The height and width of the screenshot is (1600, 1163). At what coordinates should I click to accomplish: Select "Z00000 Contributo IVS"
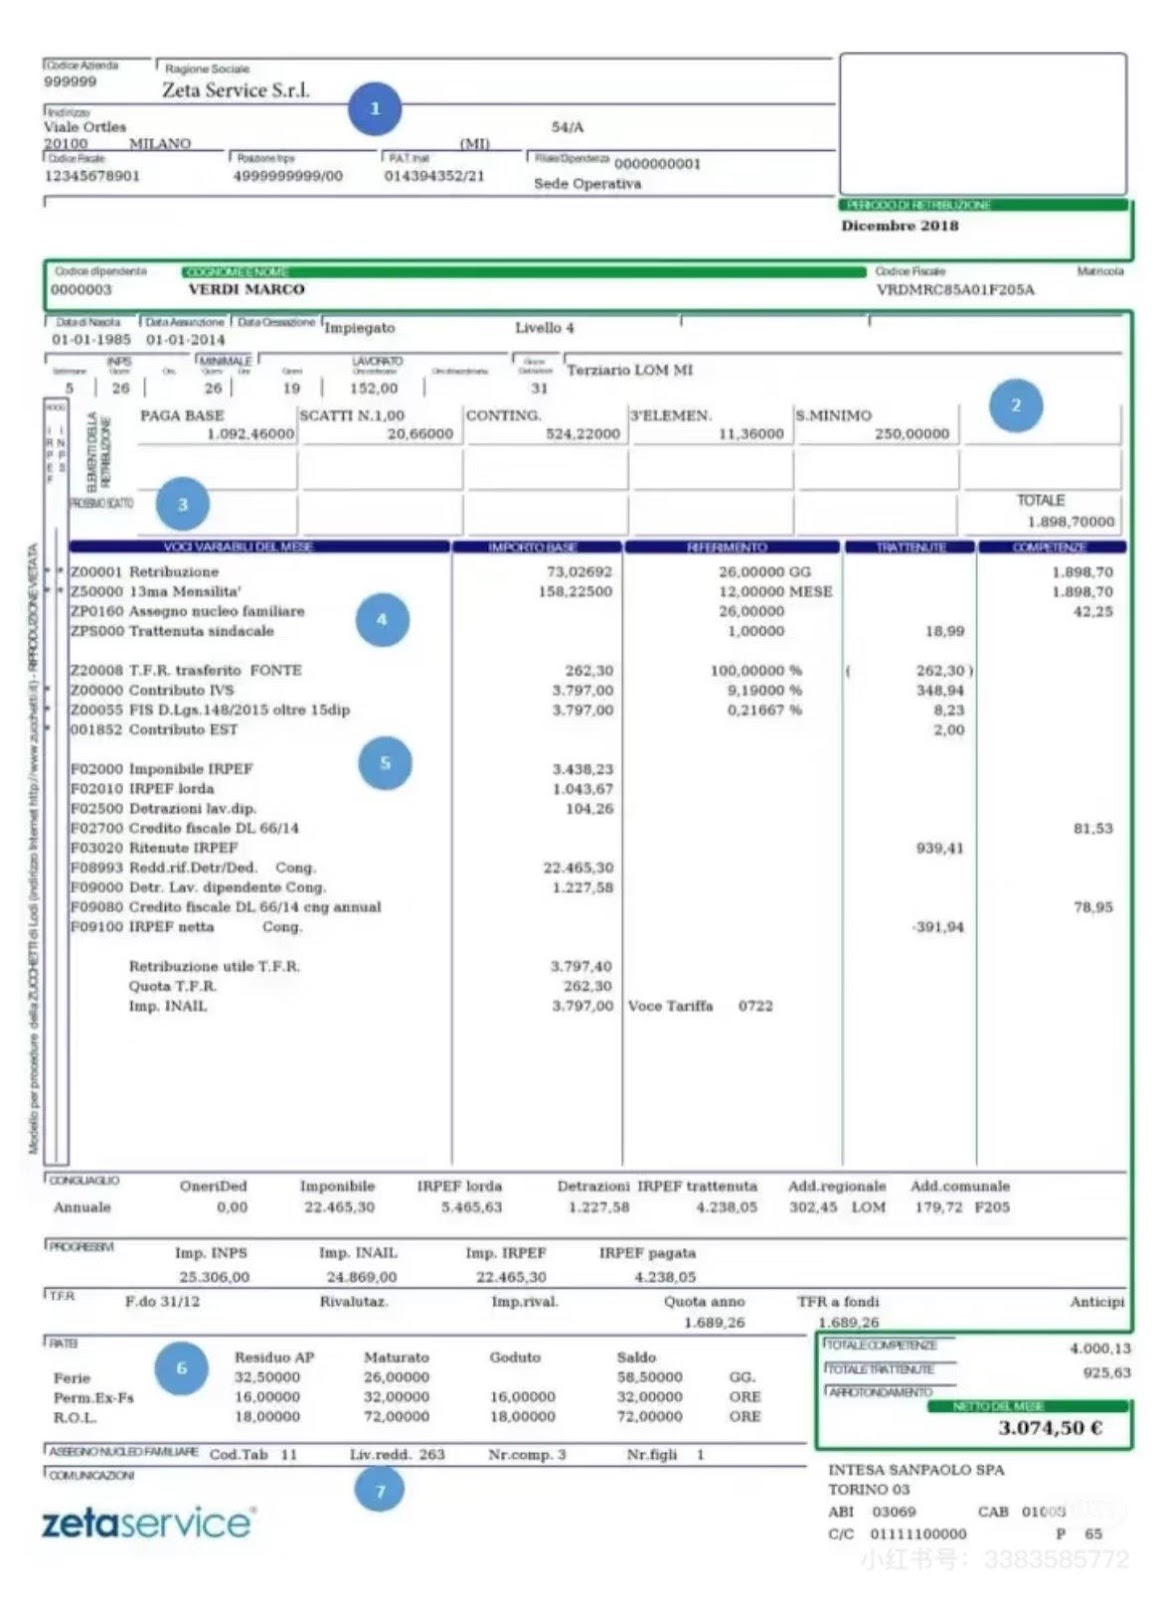click(152, 690)
